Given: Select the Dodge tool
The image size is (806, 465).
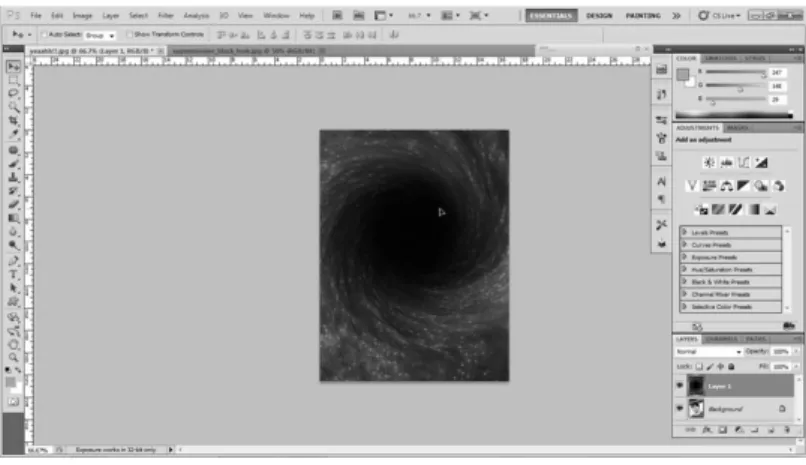Looking at the screenshot, I should pos(13,245).
